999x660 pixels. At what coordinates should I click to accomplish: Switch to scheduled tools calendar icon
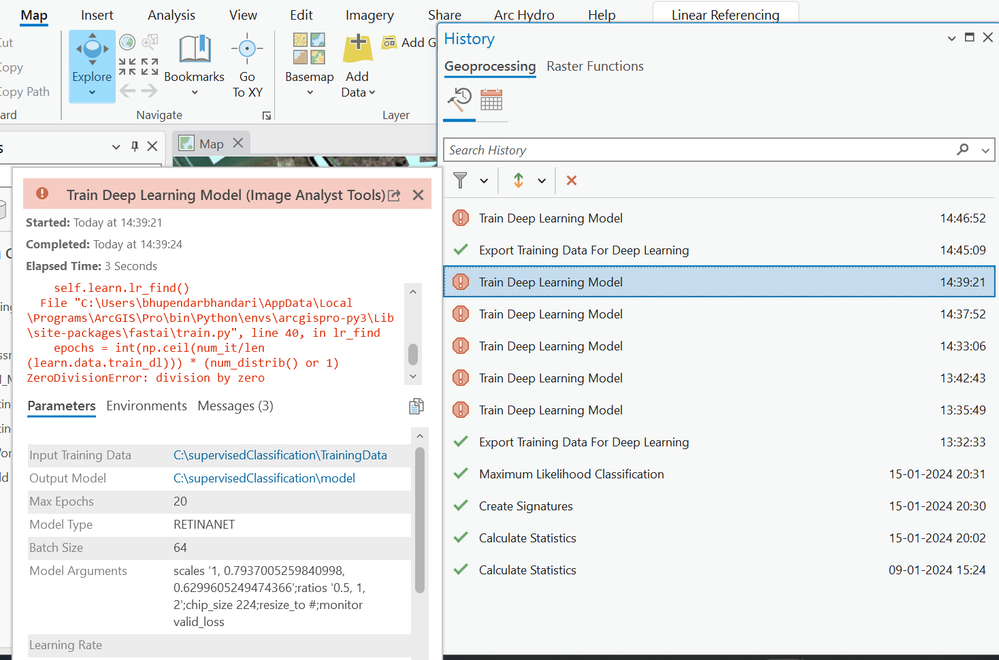tap(491, 100)
